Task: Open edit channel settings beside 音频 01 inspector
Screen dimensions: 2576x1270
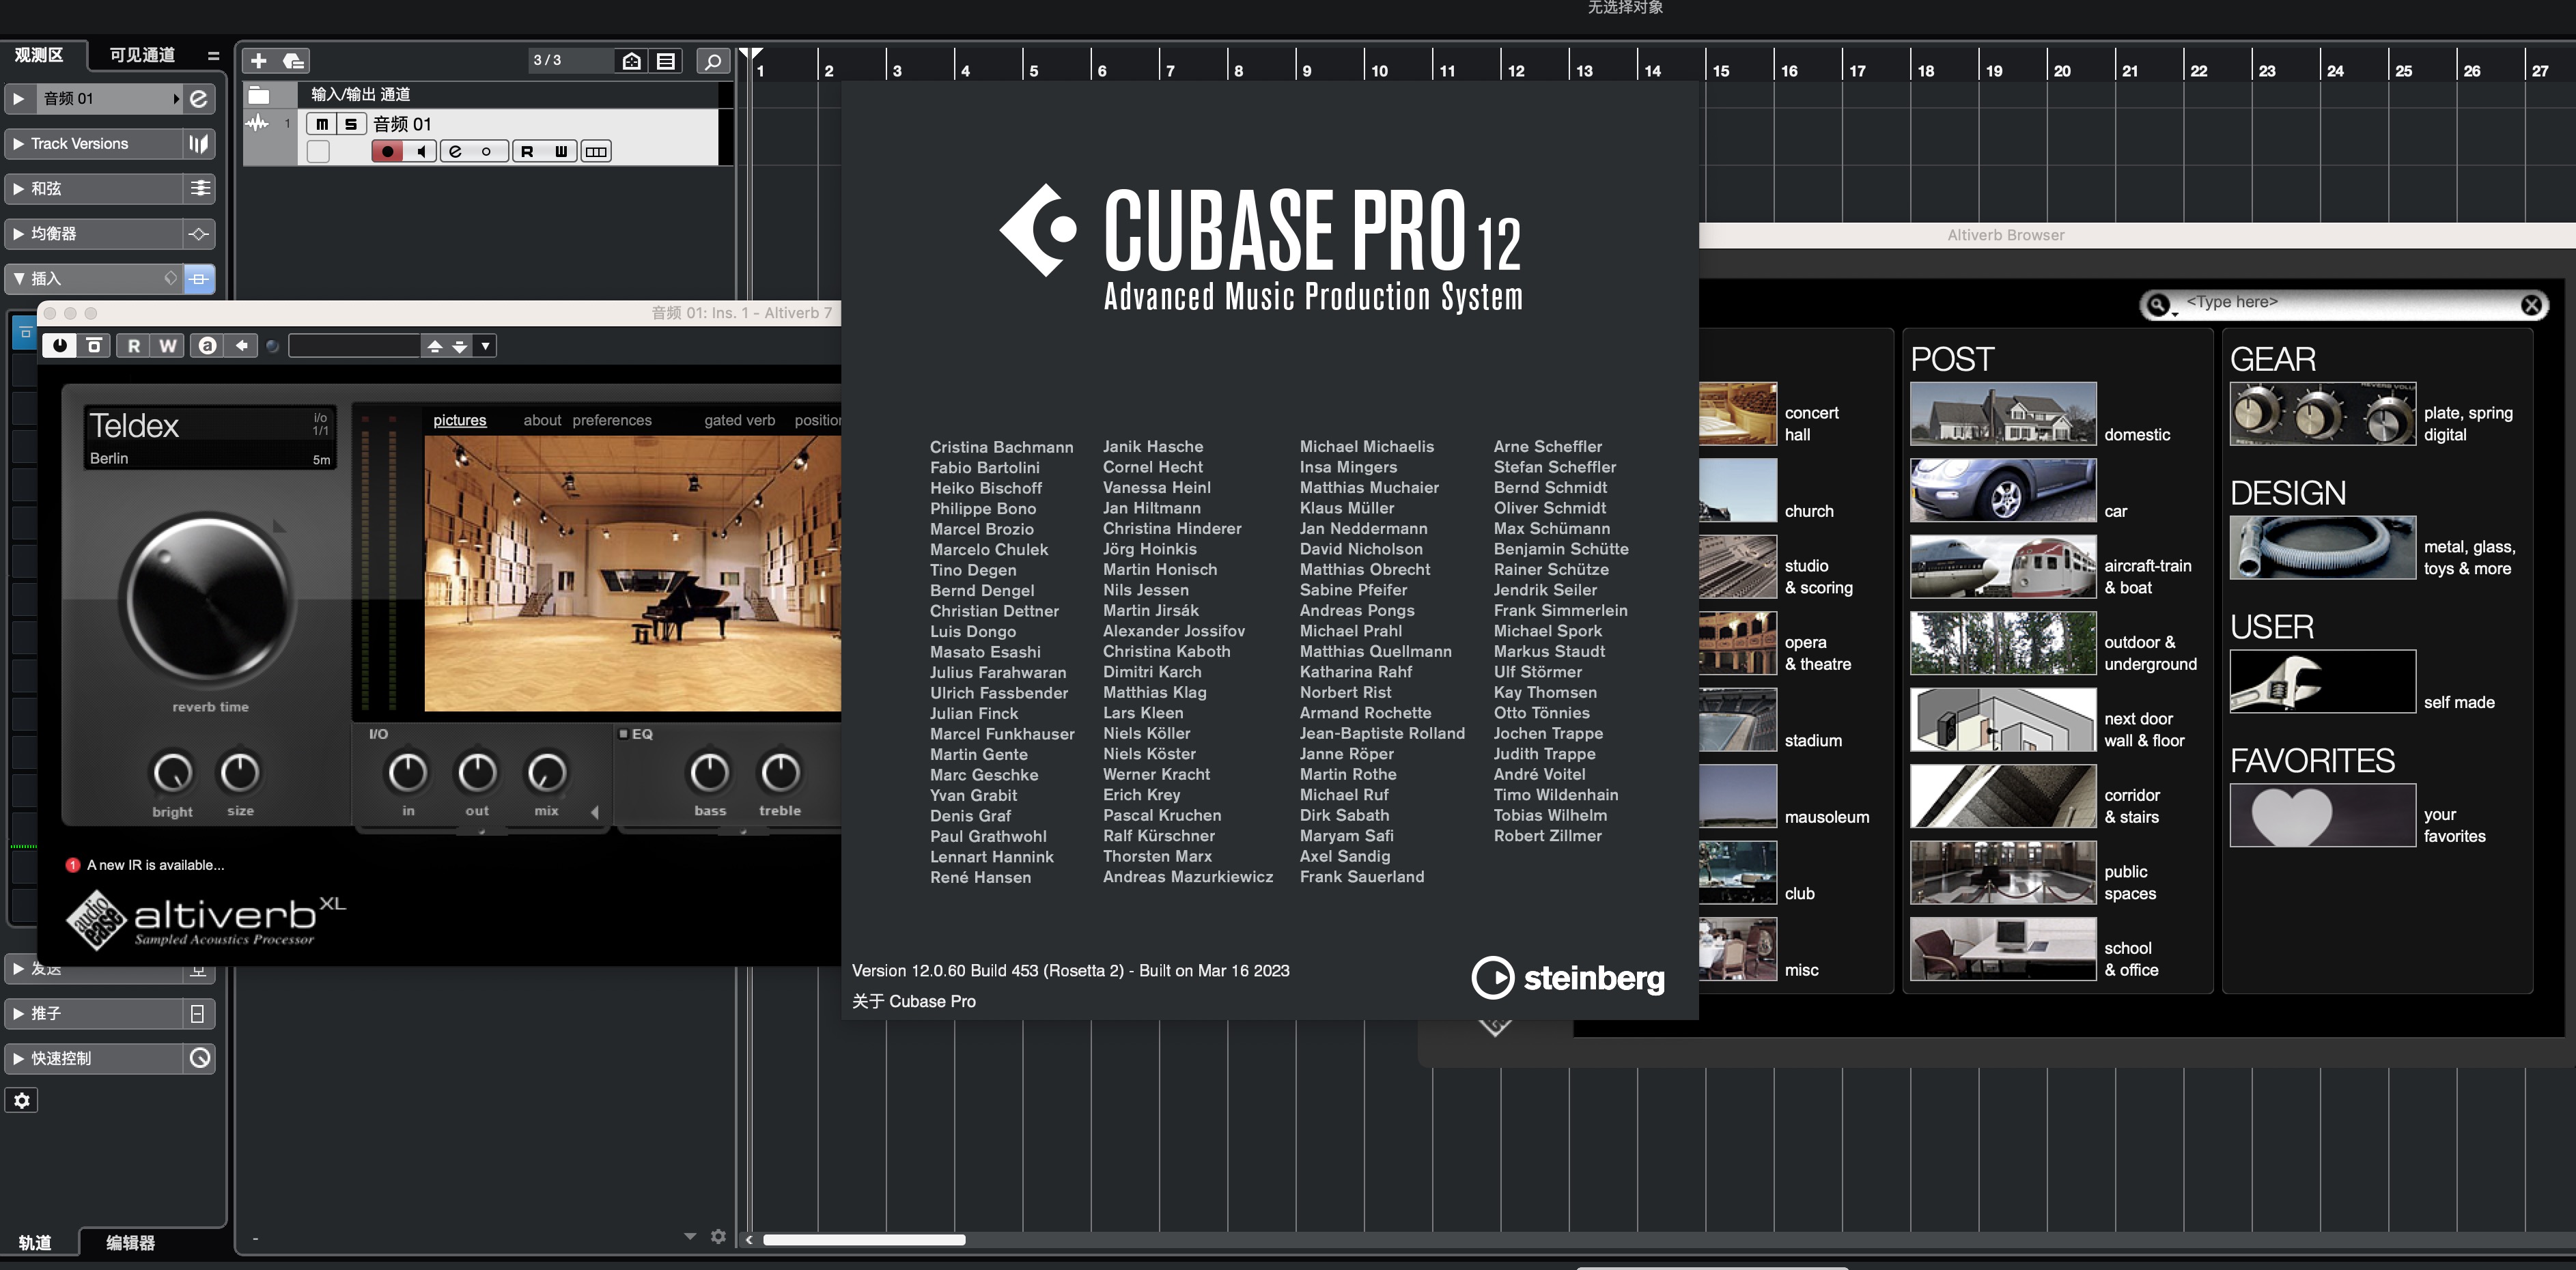Action: click(199, 98)
